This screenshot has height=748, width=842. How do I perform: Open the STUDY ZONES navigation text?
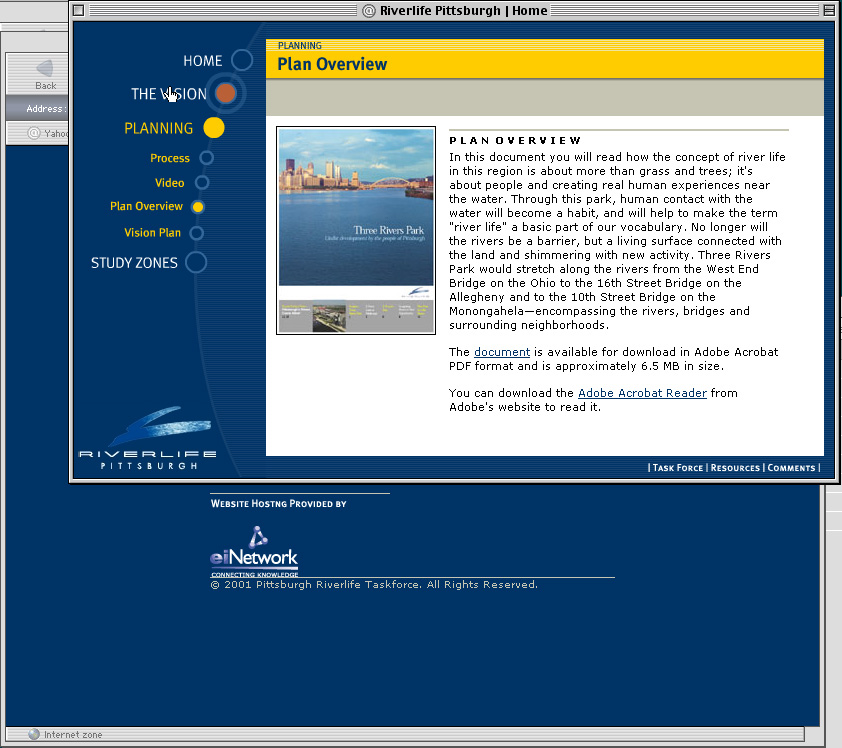tap(134, 263)
